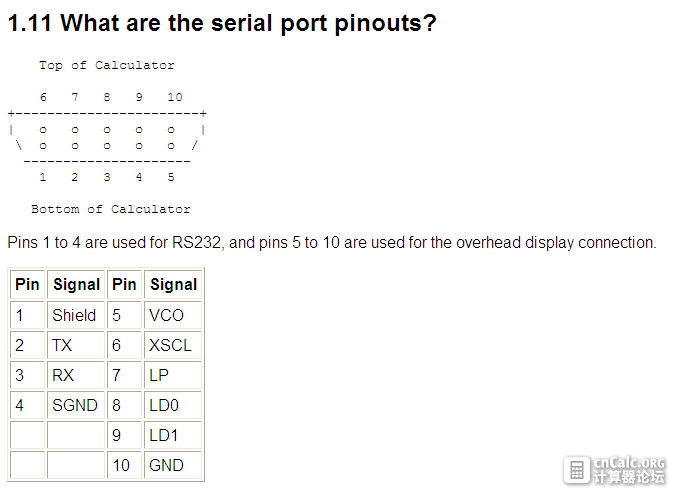Viewport: 675px width, 496px height.
Task: Click pin 10 label in diagram
Action: pyautogui.click(x=175, y=97)
